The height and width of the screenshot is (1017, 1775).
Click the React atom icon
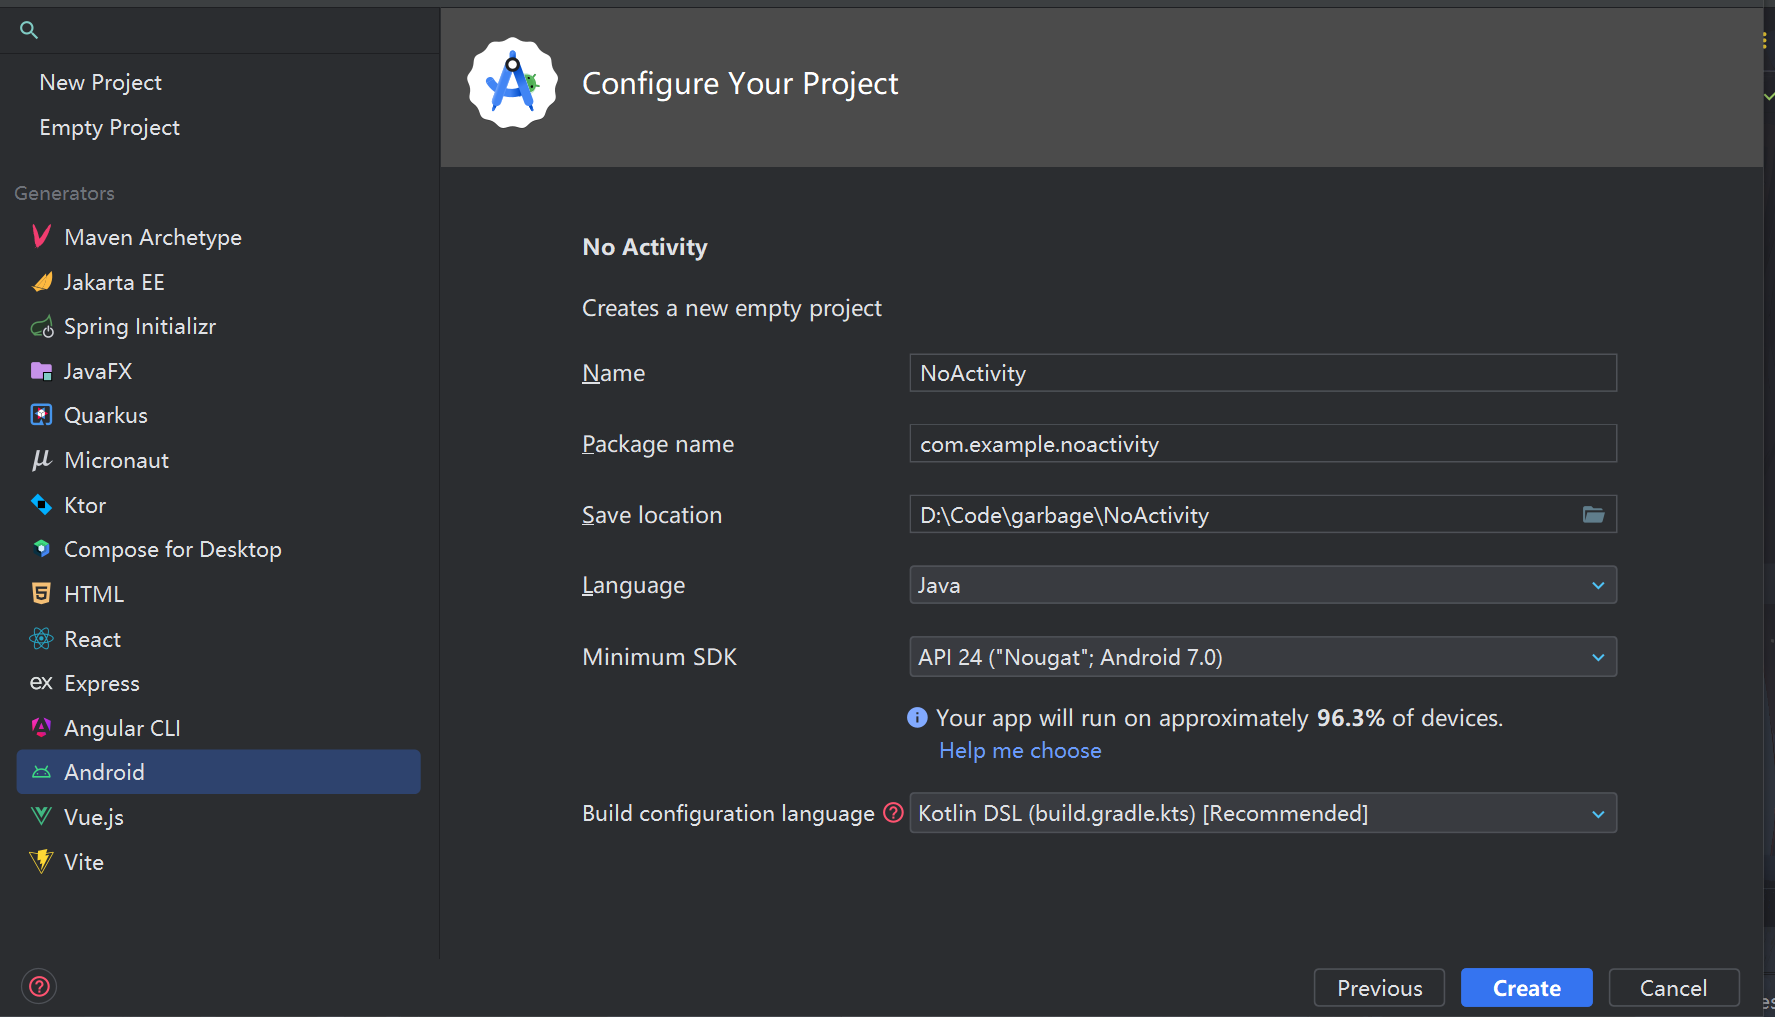pyautogui.click(x=41, y=639)
